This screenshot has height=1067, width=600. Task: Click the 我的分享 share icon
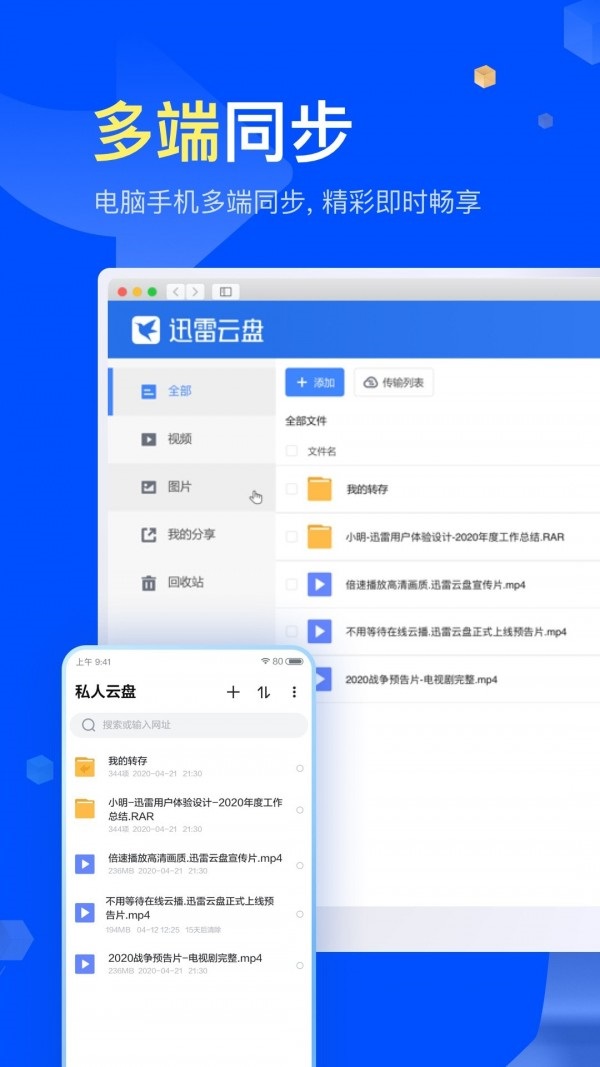(148, 535)
